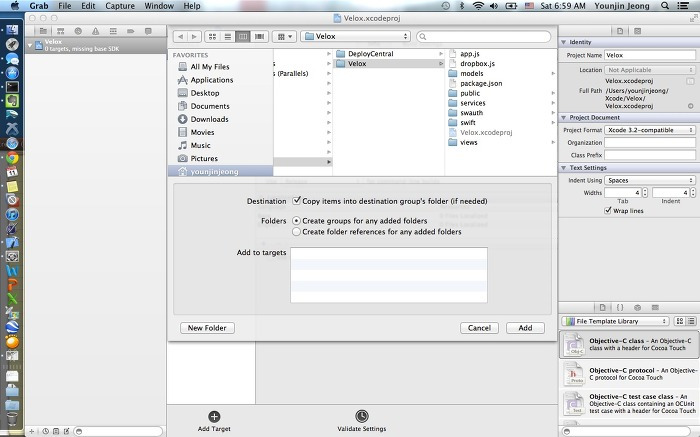The image size is (700, 437).
Task: Show Code Snippet Library braces icon
Action: click(x=620, y=308)
